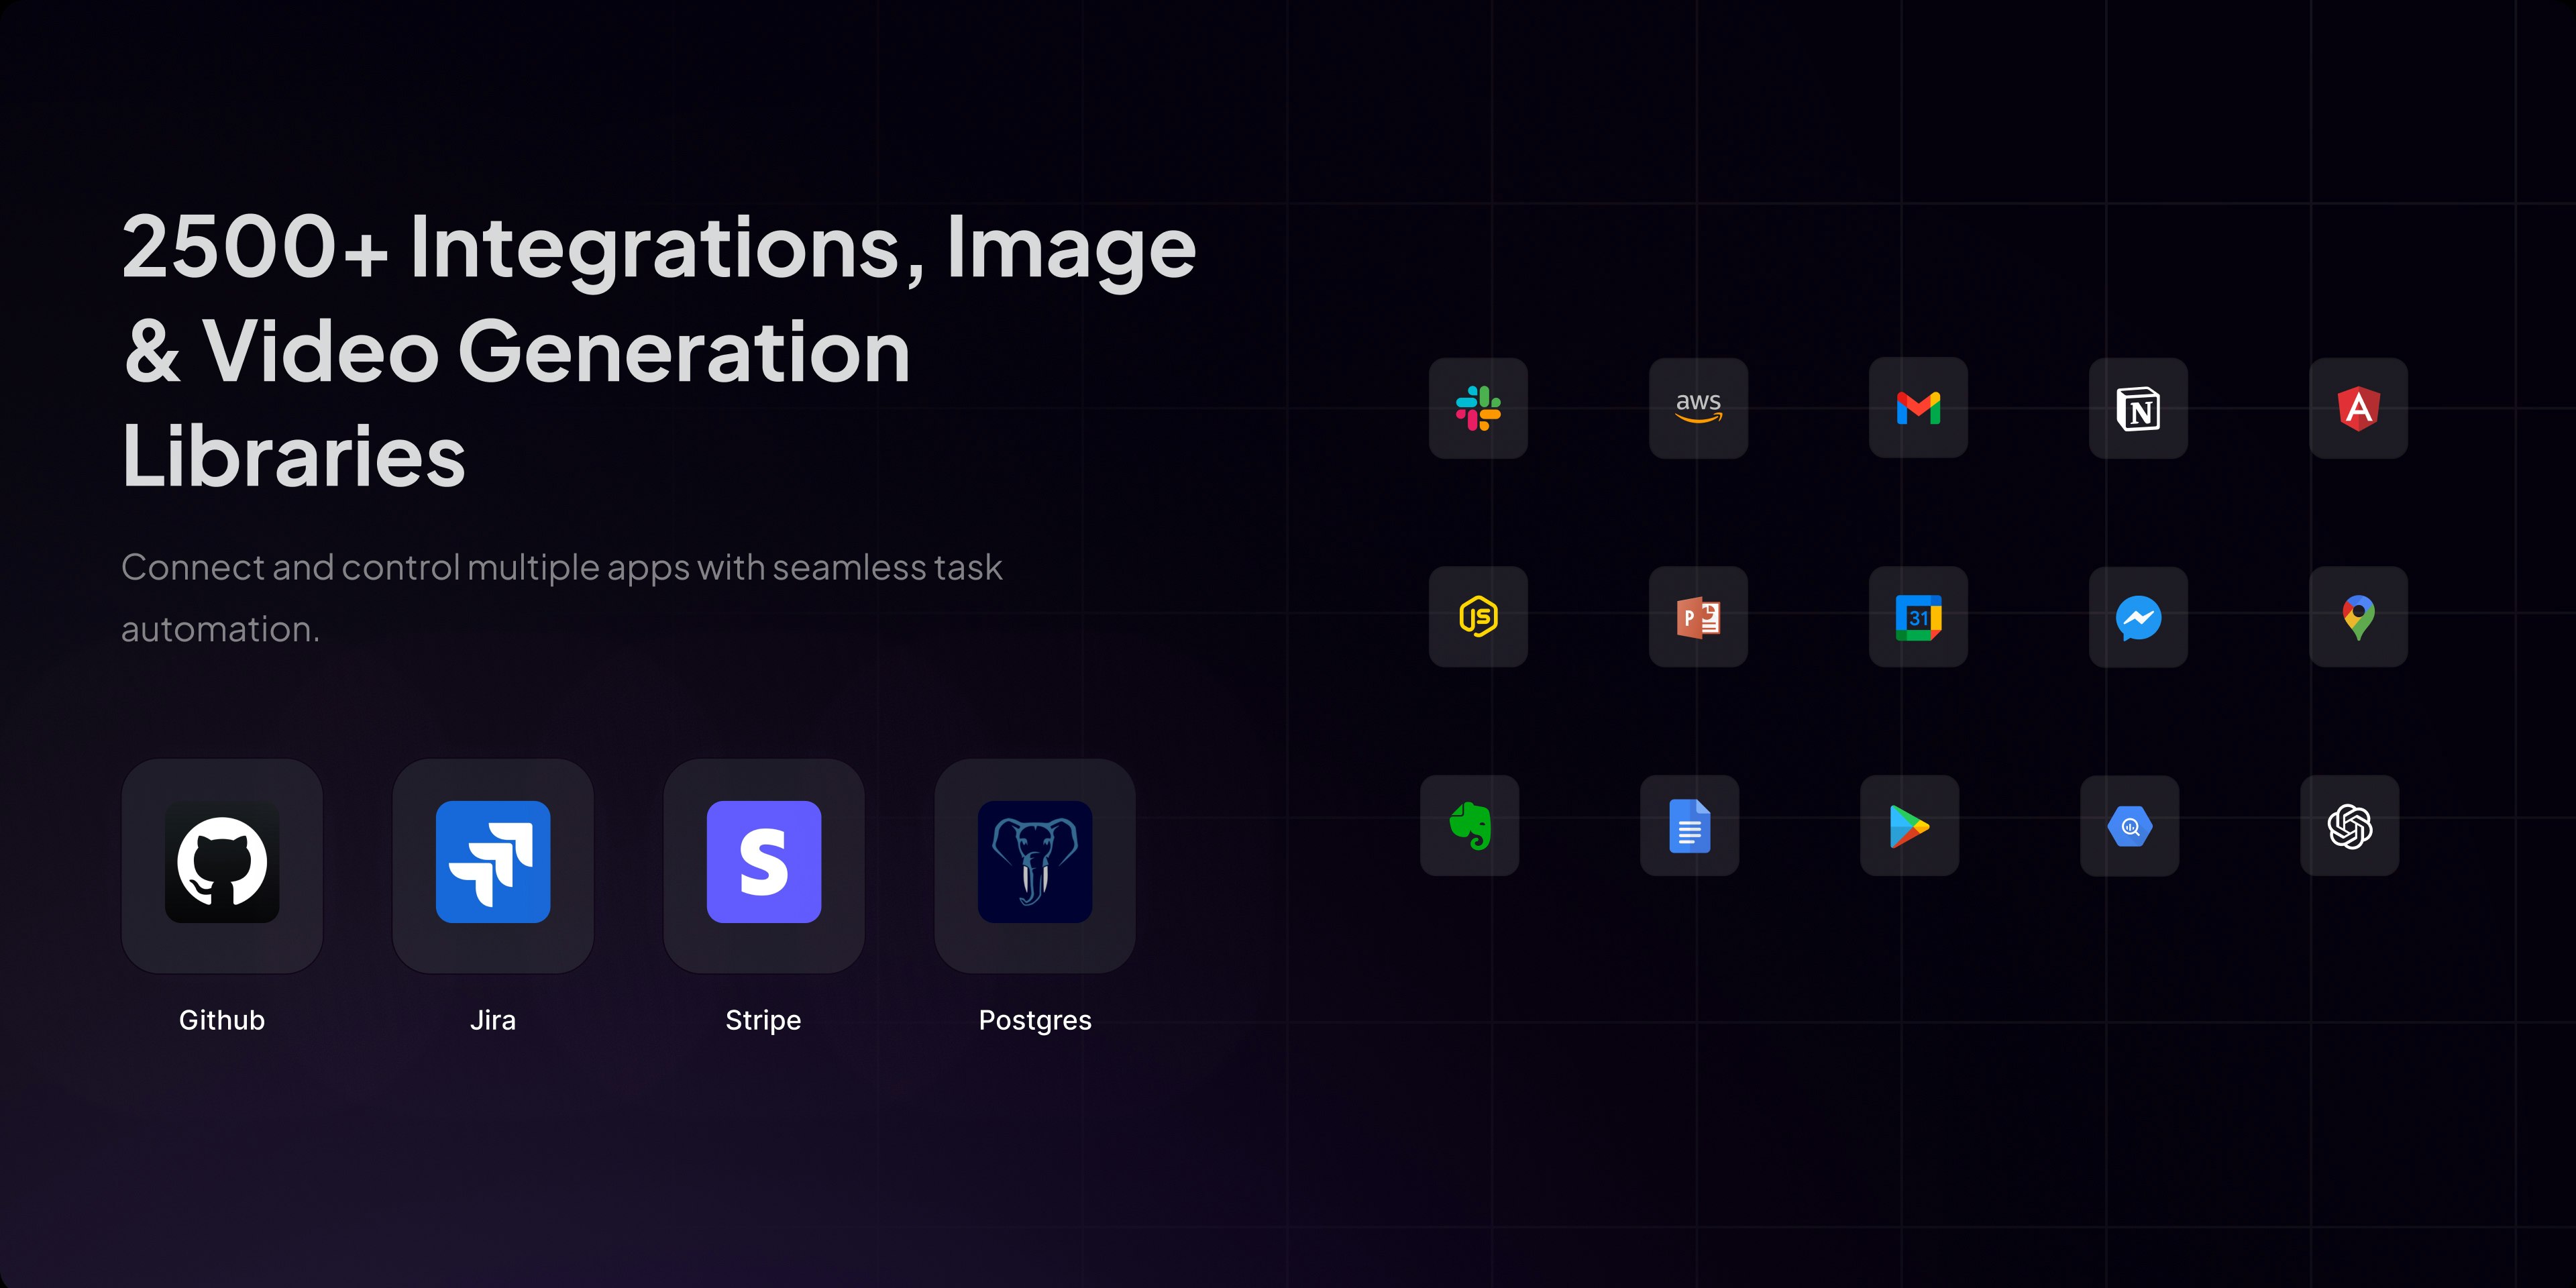This screenshot has width=2576, height=1288.
Task: Open the Google Maps pin icon
Action: pos(2358,617)
